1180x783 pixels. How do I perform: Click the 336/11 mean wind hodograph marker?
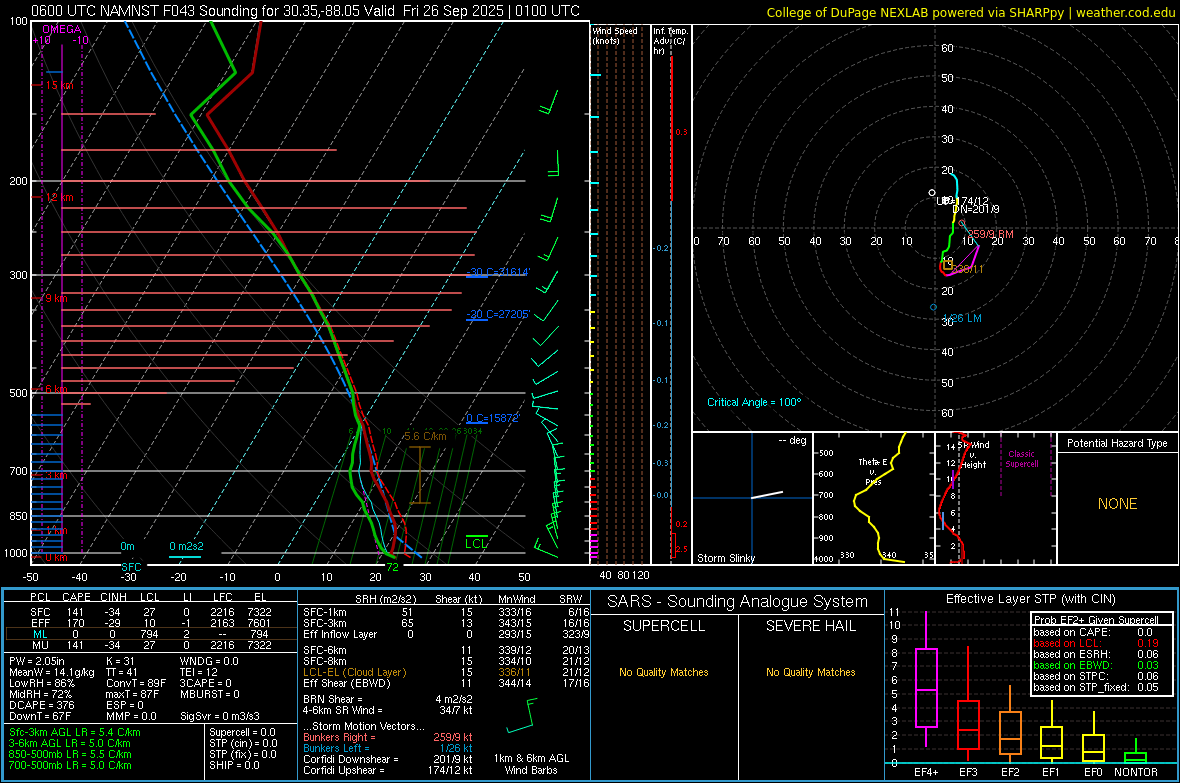967,269
